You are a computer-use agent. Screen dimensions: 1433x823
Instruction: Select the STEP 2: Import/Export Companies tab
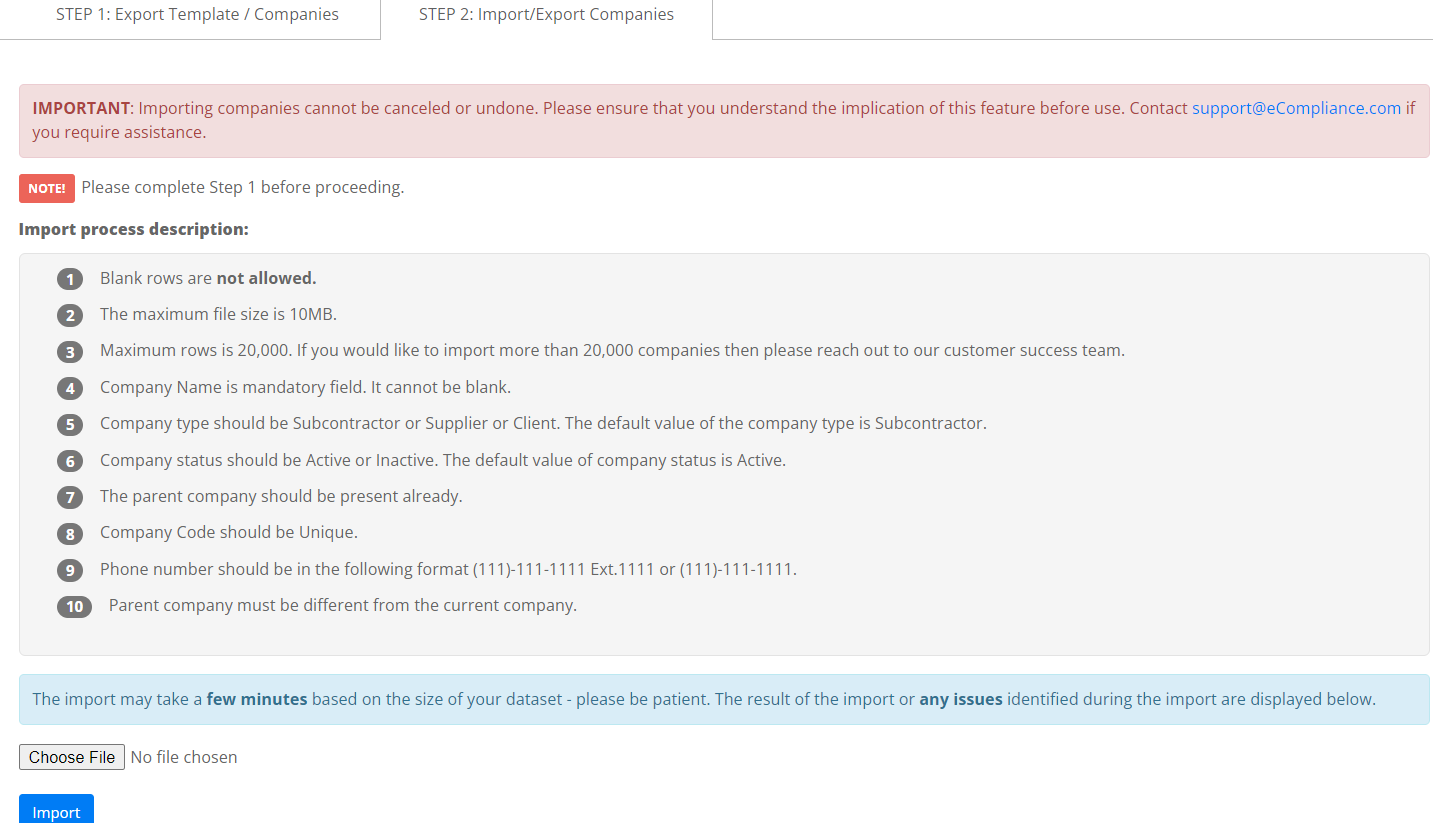point(546,15)
